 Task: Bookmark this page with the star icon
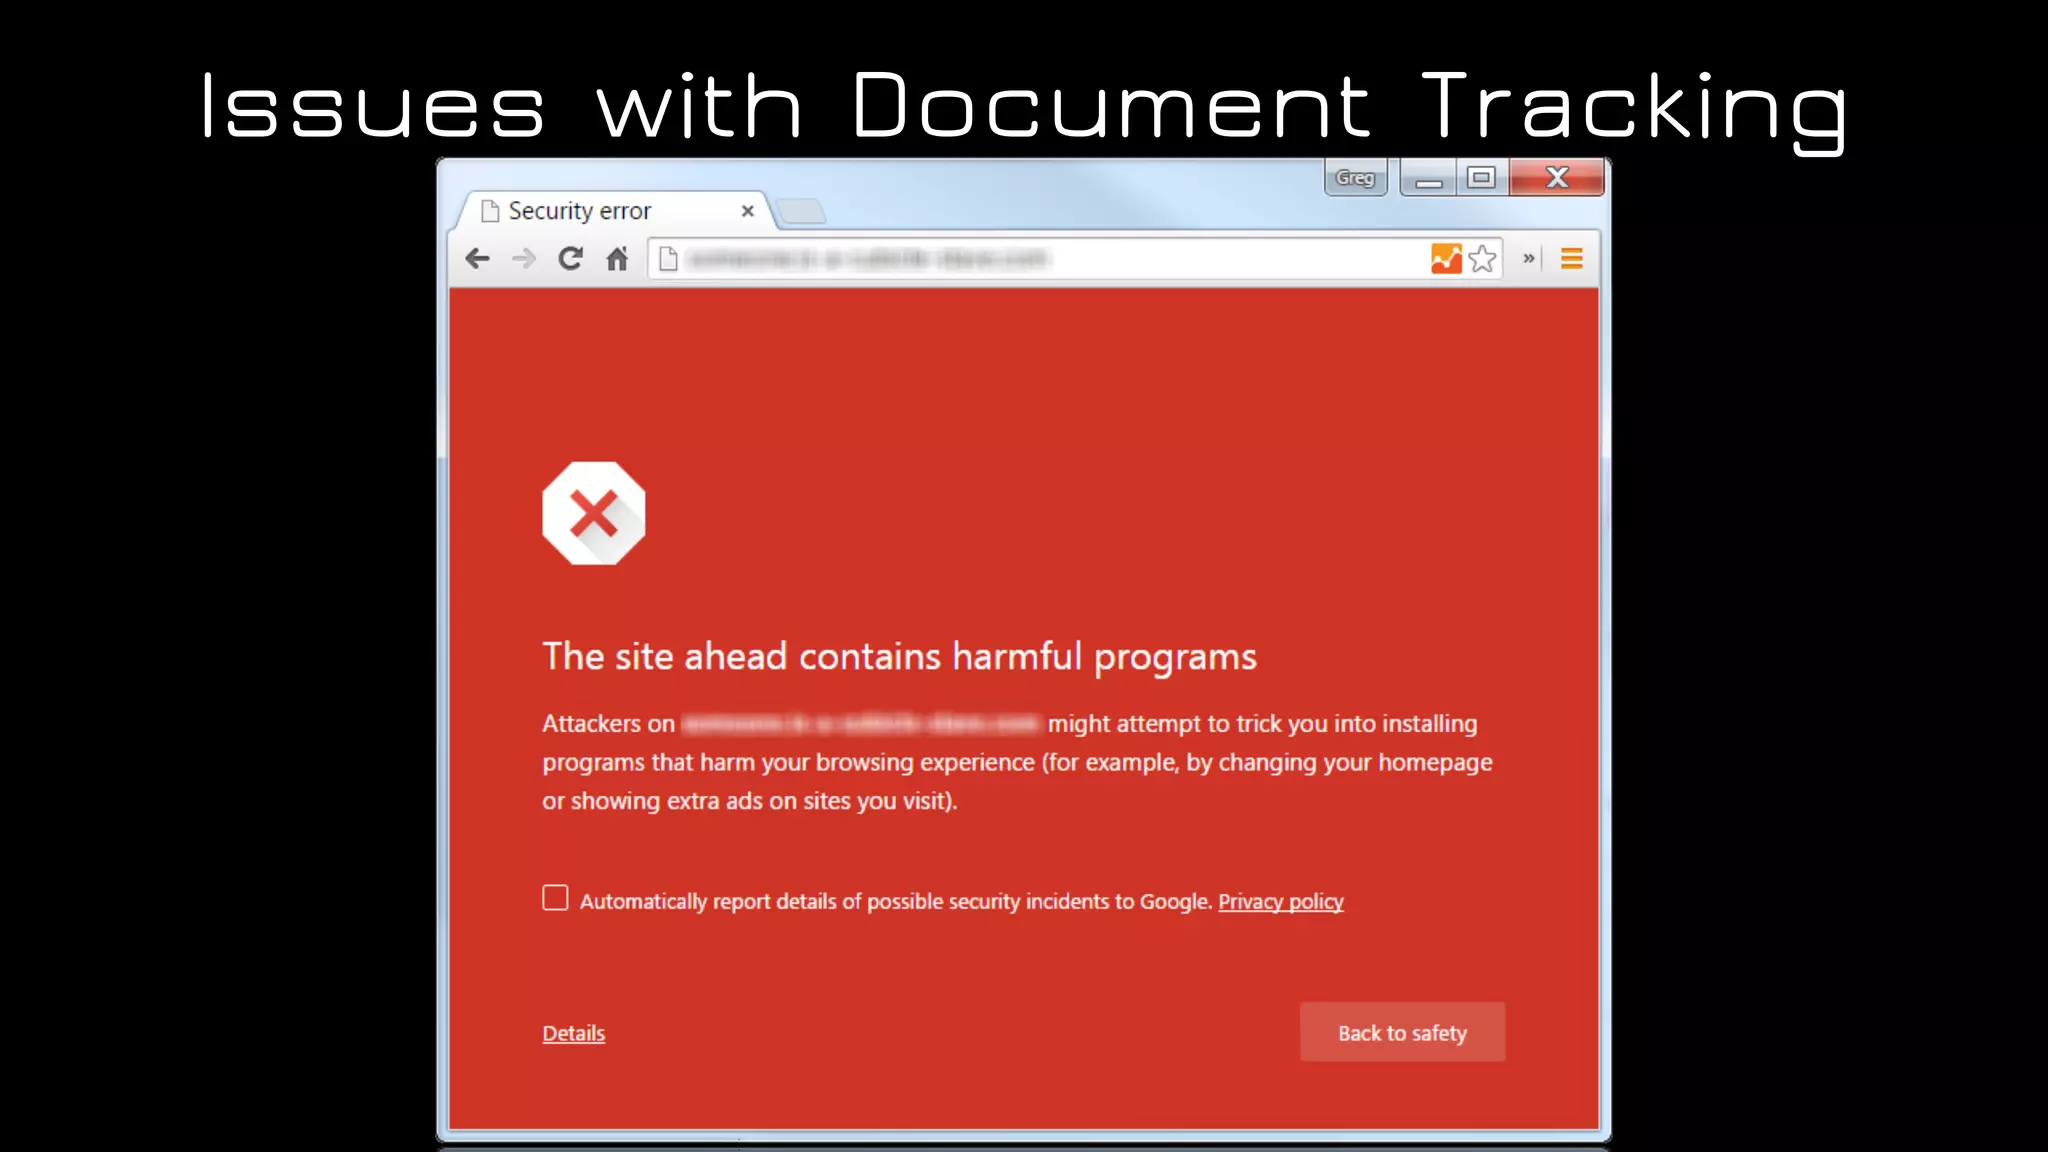tap(1483, 259)
